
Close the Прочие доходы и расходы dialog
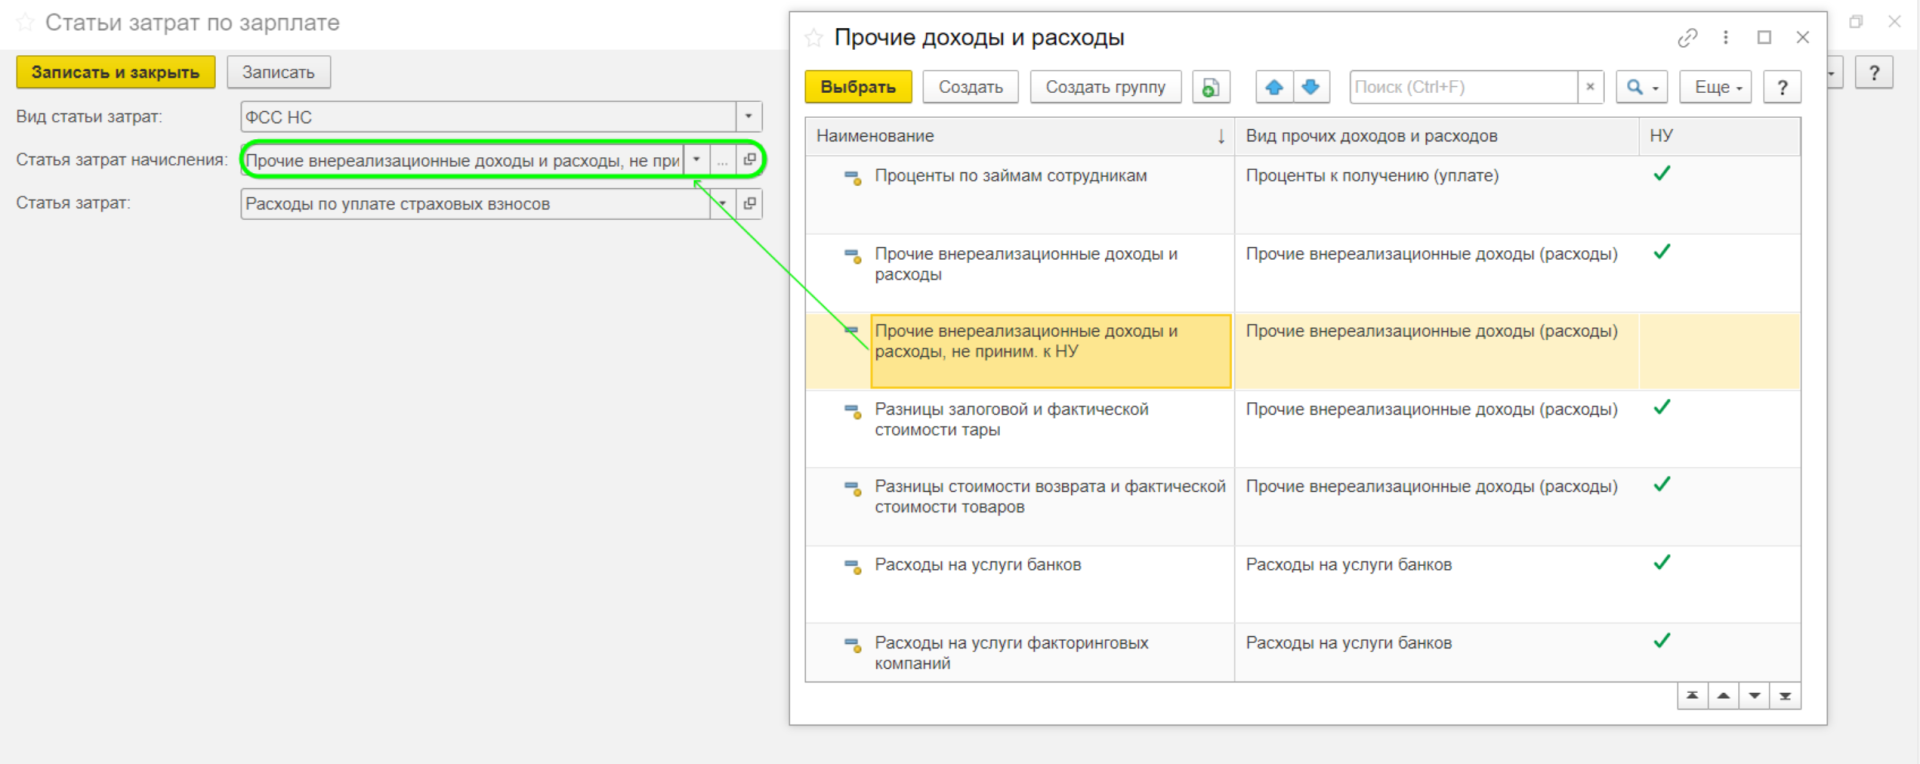coord(1803,37)
